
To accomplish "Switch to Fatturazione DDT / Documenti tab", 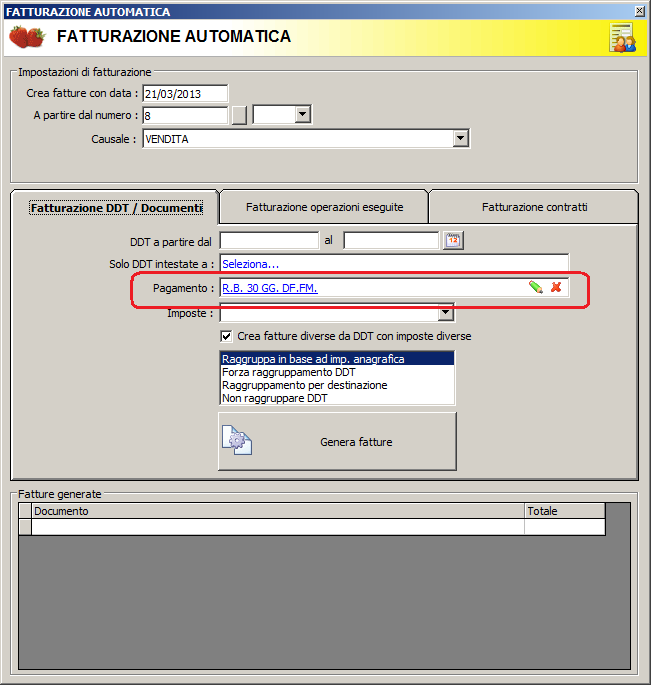I will pyautogui.click(x=116, y=208).
